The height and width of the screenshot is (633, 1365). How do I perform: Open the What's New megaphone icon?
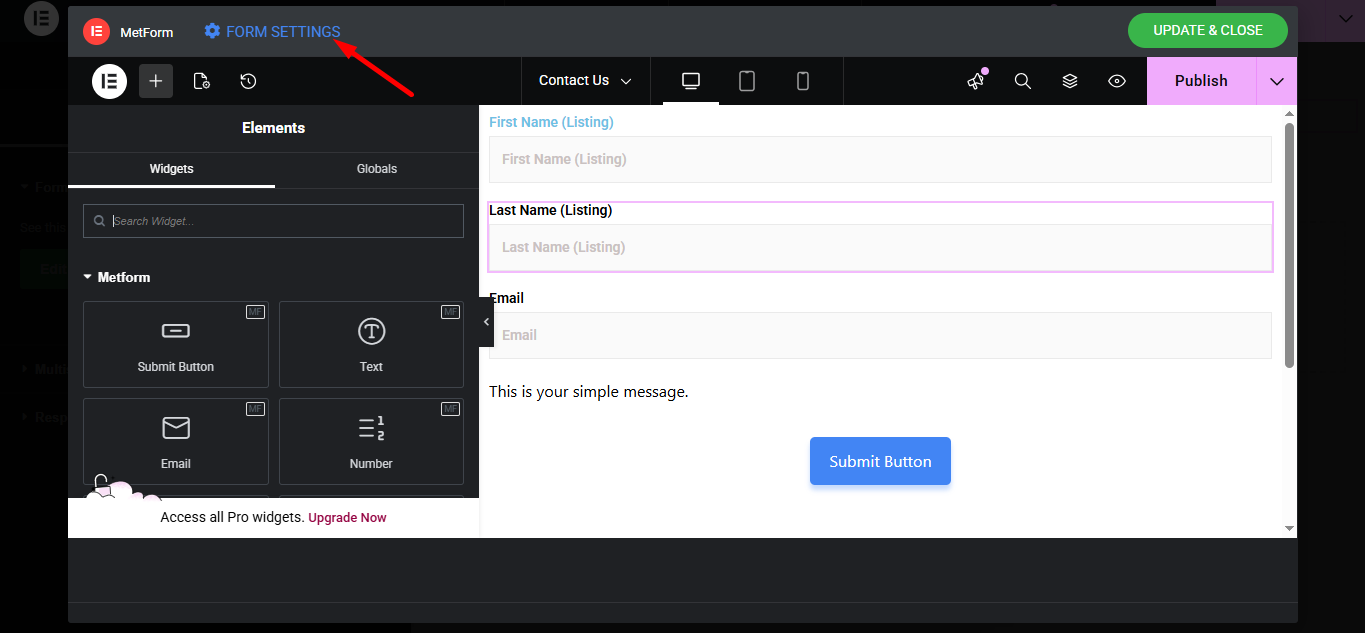976,81
